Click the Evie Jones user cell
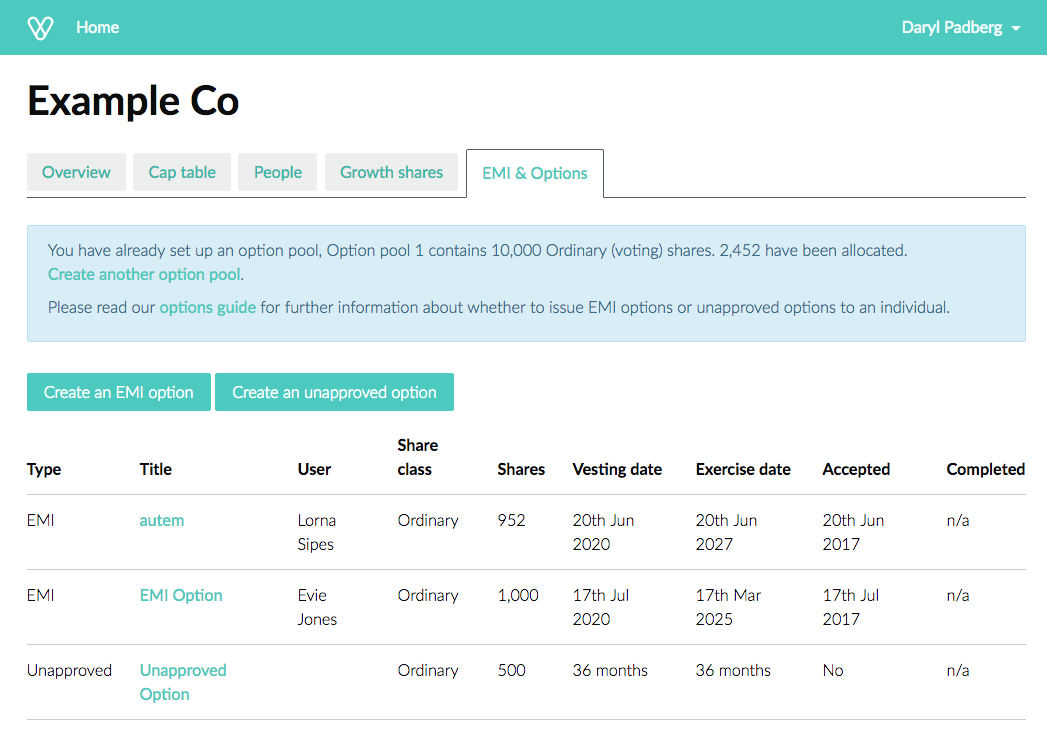 [317, 607]
